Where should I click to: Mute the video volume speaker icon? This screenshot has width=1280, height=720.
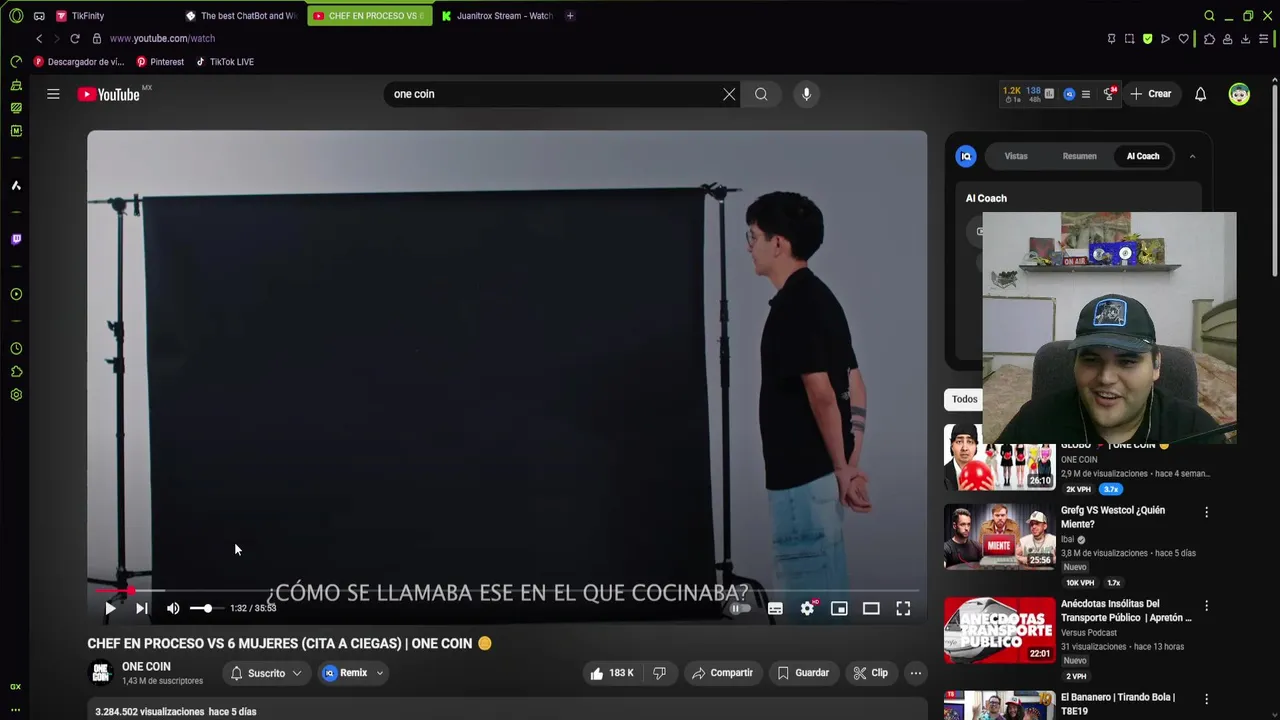(173, 608)
